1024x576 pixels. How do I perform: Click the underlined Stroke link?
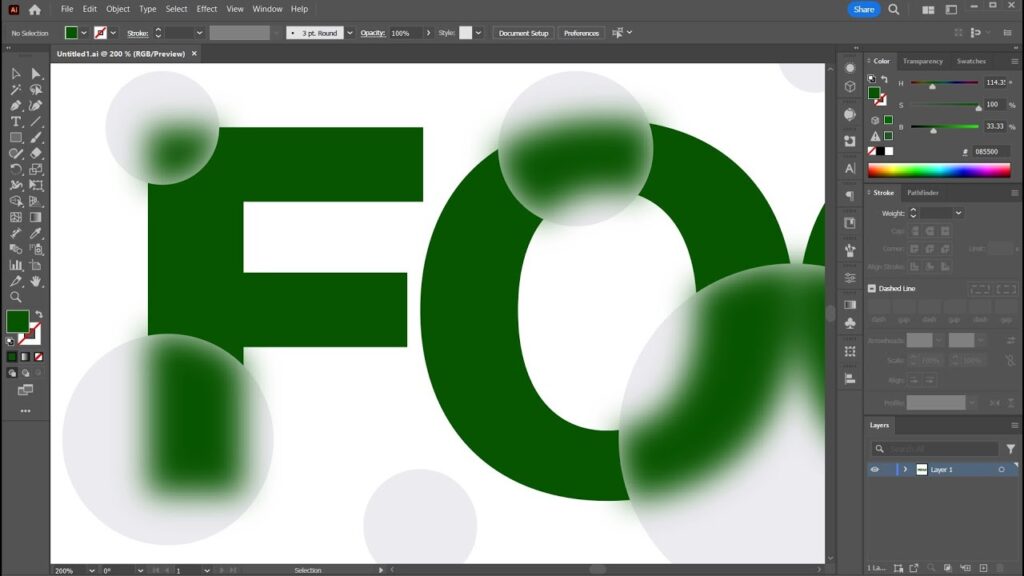pos(137,33)
